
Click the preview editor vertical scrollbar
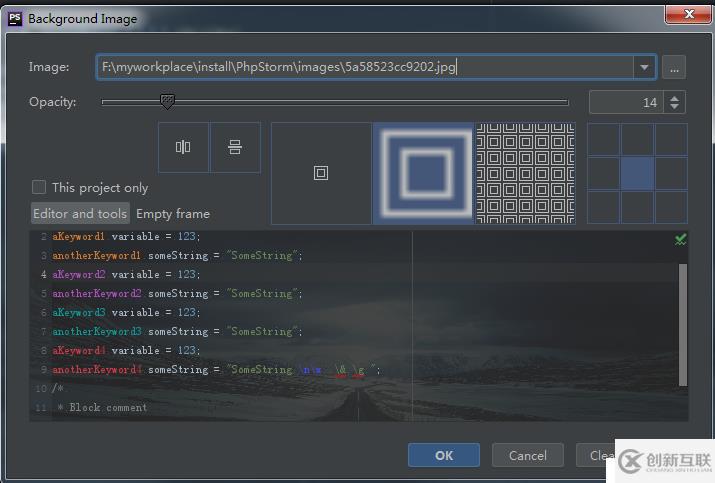coord(683,325)
